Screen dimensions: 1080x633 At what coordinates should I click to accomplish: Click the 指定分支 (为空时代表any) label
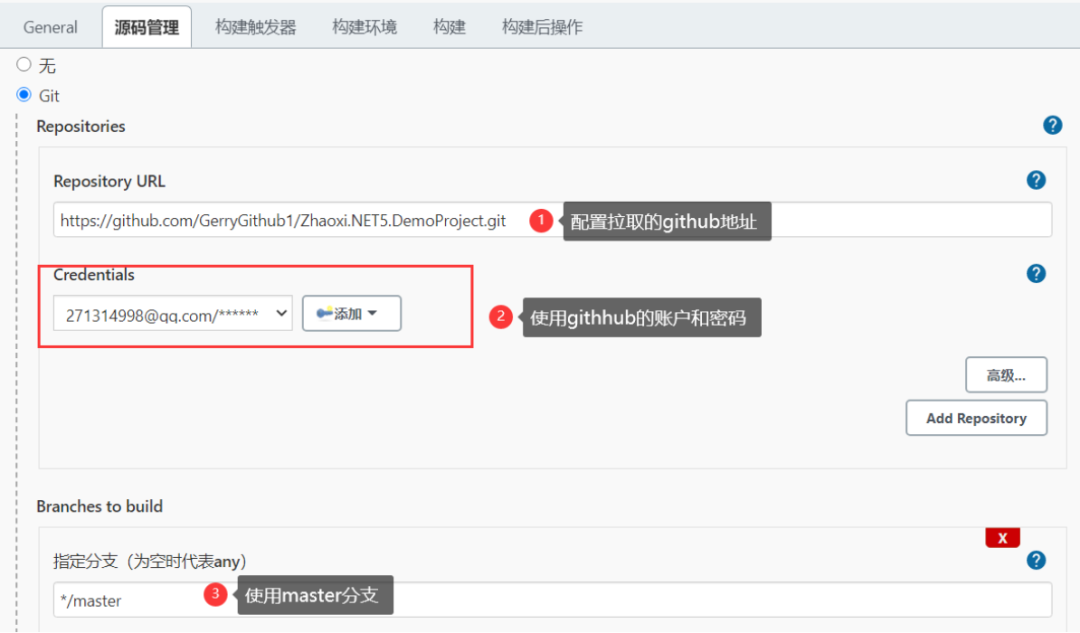pyautogui.click(x=150, y=561)
